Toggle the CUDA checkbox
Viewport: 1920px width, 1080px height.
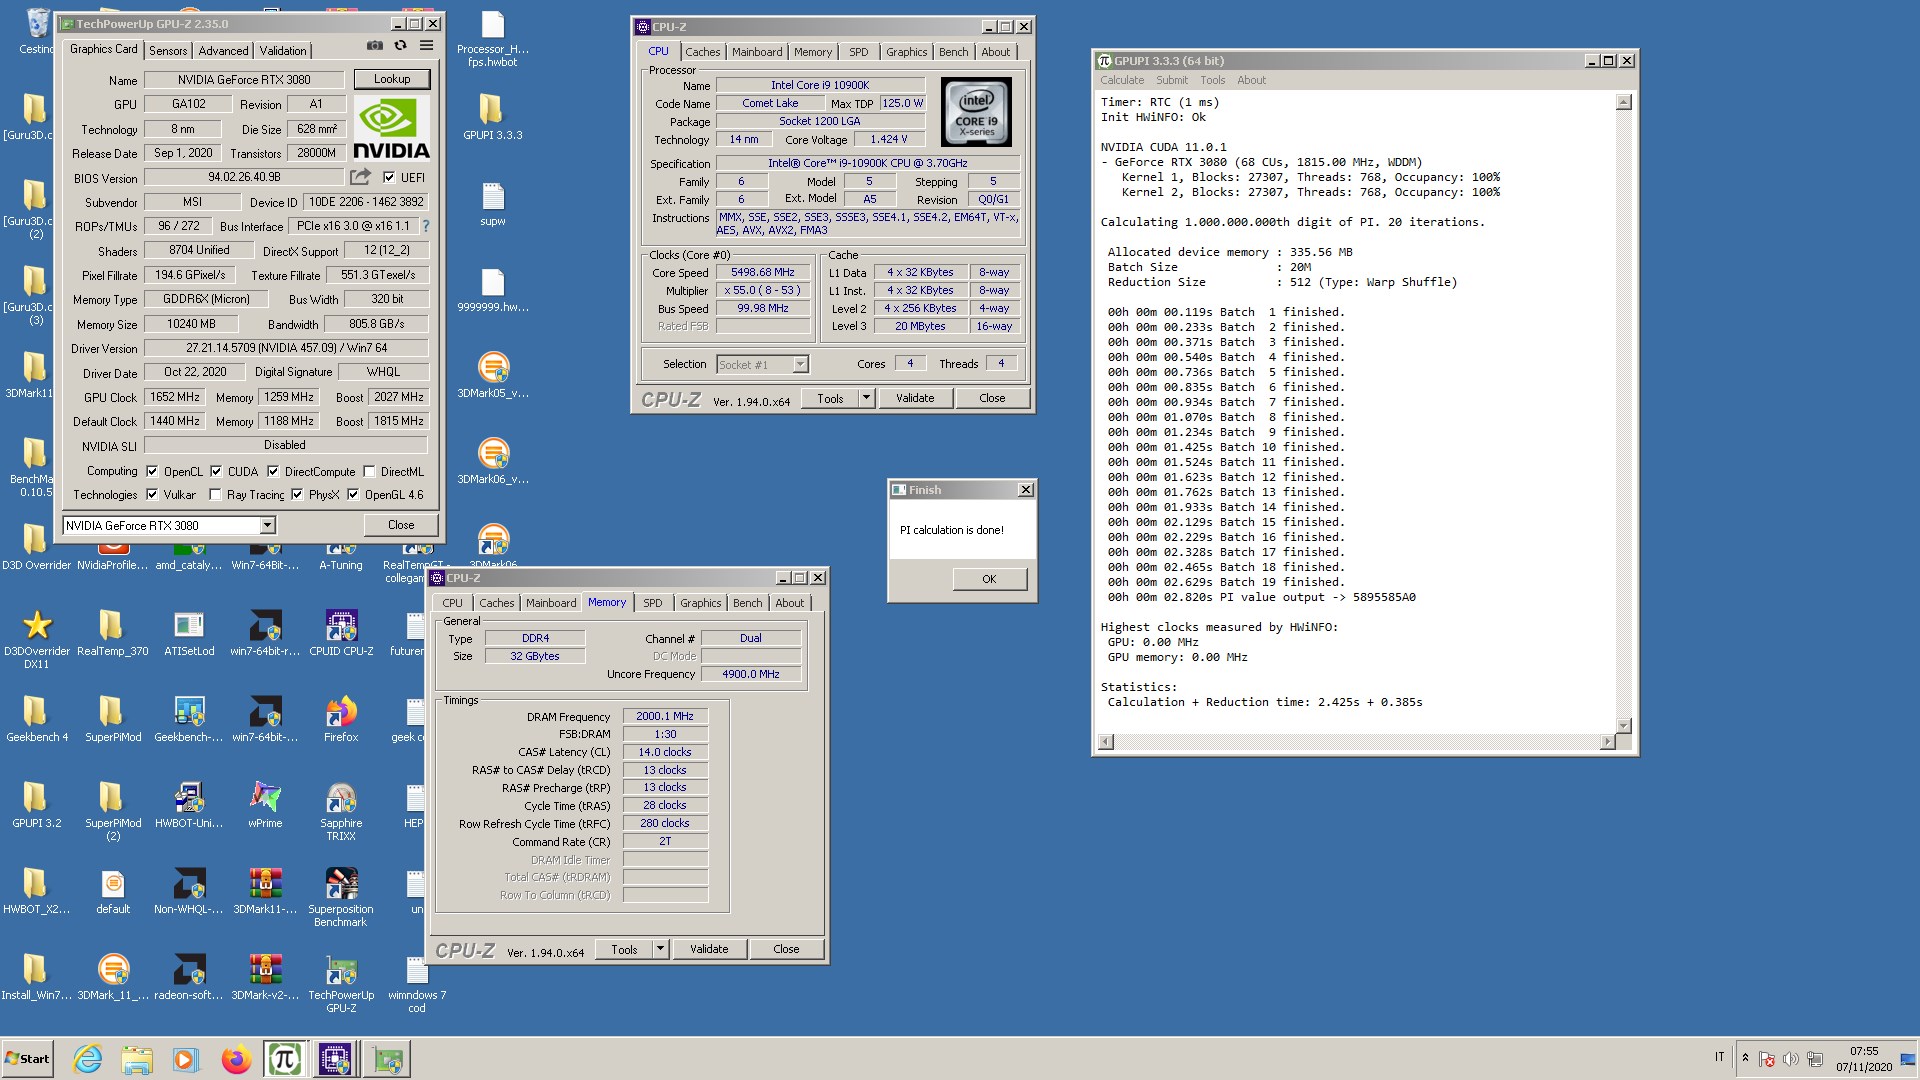coord(216,471)
